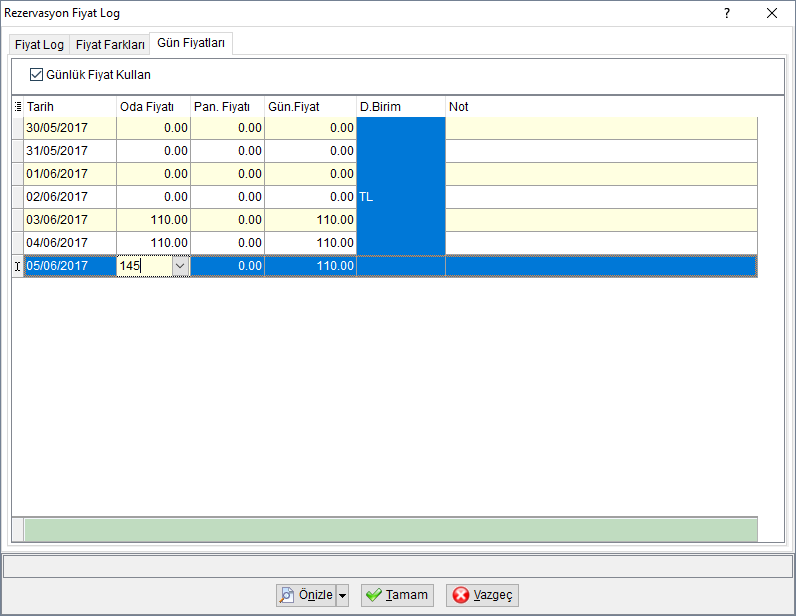796x616 pixels.
Task: Toggle the Günlük Fiyat Kullan checkbox
Action: coord(36,75)
